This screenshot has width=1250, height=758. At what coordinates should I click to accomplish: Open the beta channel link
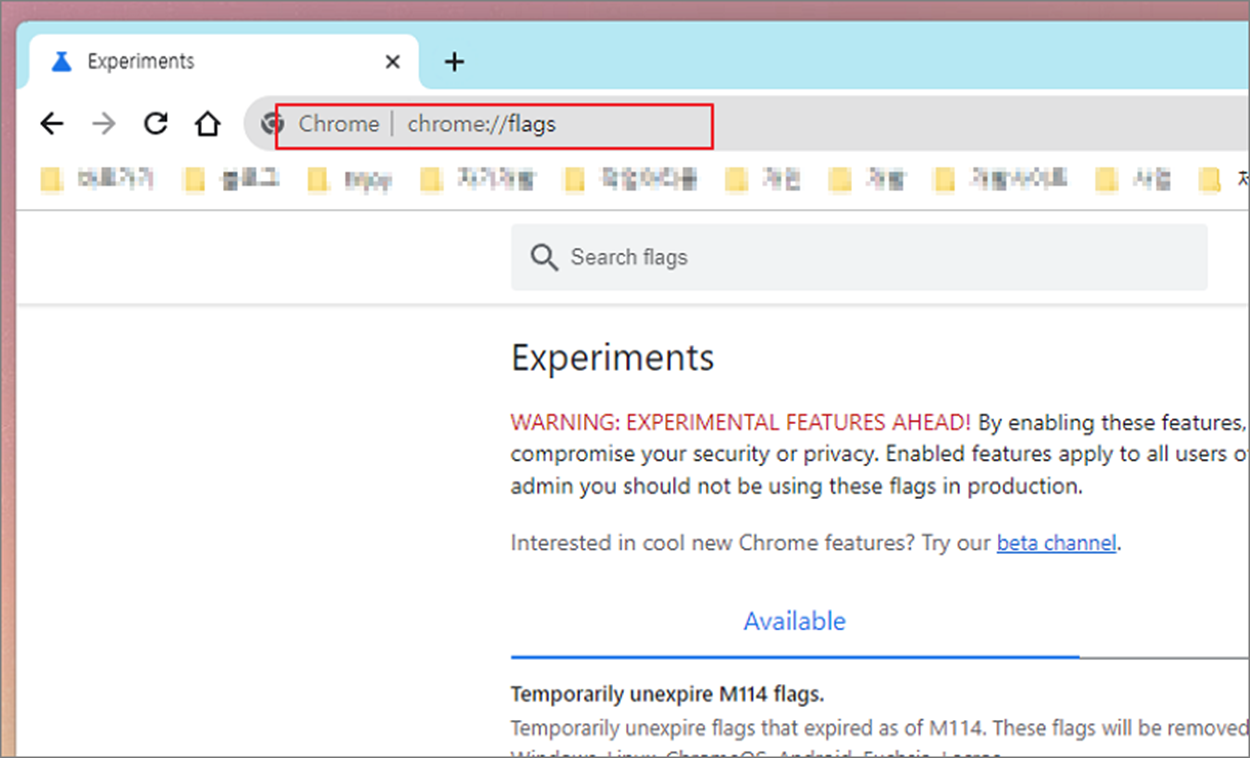click(x=1056, y=543)
